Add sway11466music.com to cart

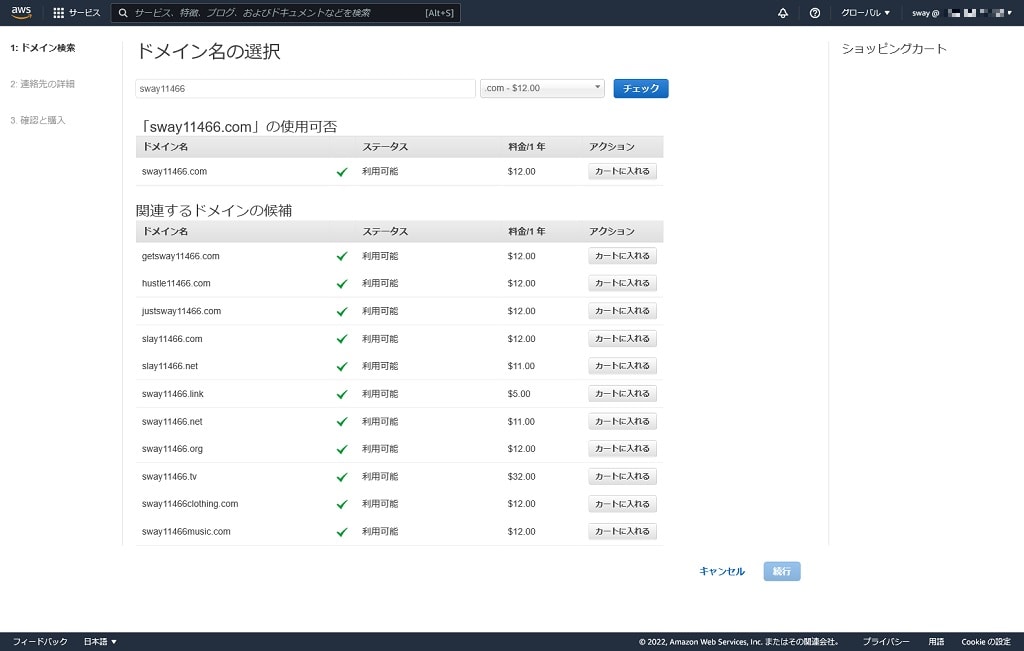click(x=622, y=532)
